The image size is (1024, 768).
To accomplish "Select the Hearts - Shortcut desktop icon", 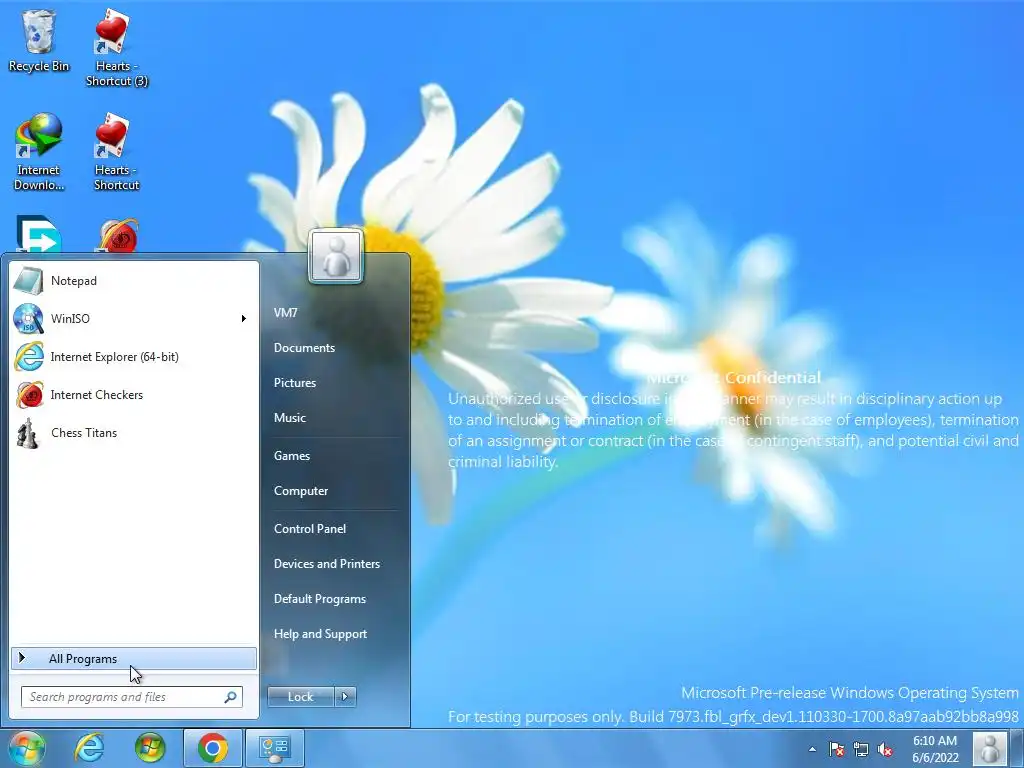I will (116, 152).
